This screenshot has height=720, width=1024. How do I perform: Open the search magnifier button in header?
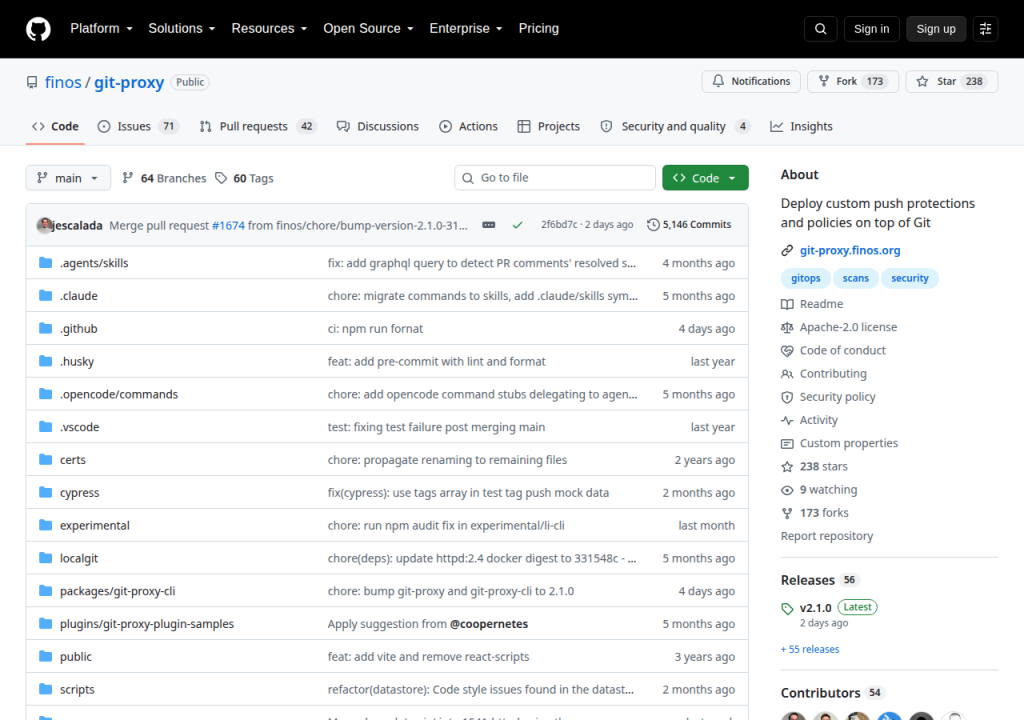tap(820, 29)
